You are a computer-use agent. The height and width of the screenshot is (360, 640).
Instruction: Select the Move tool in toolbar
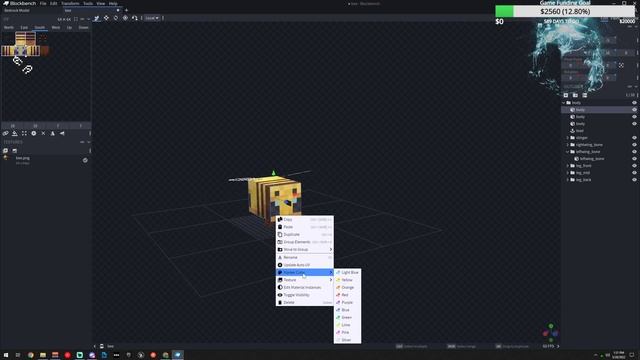pos(97,18)
